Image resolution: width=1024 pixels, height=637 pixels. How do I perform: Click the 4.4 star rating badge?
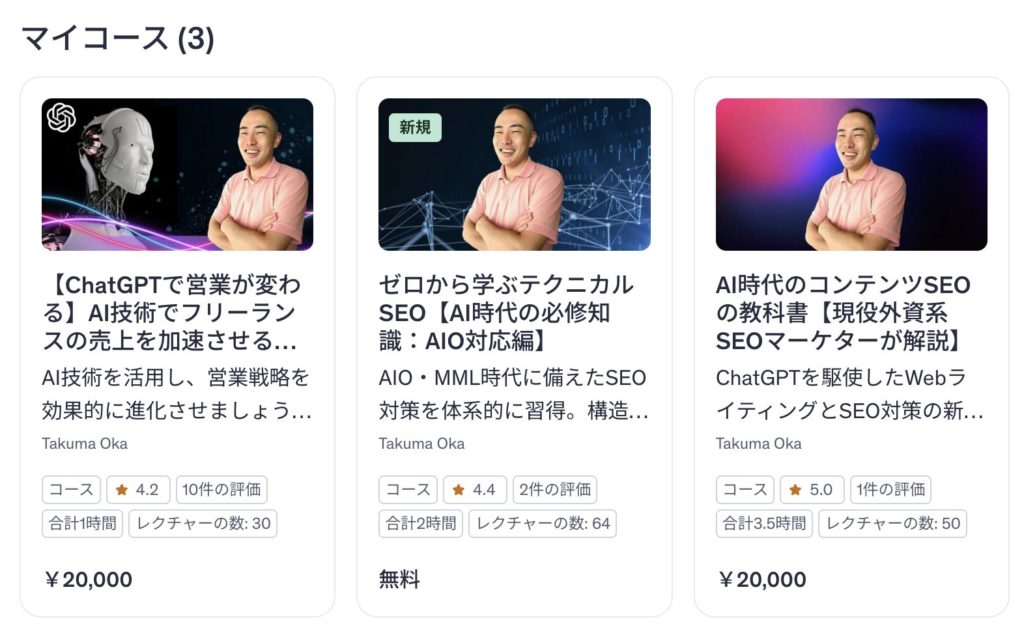point(475,490)
